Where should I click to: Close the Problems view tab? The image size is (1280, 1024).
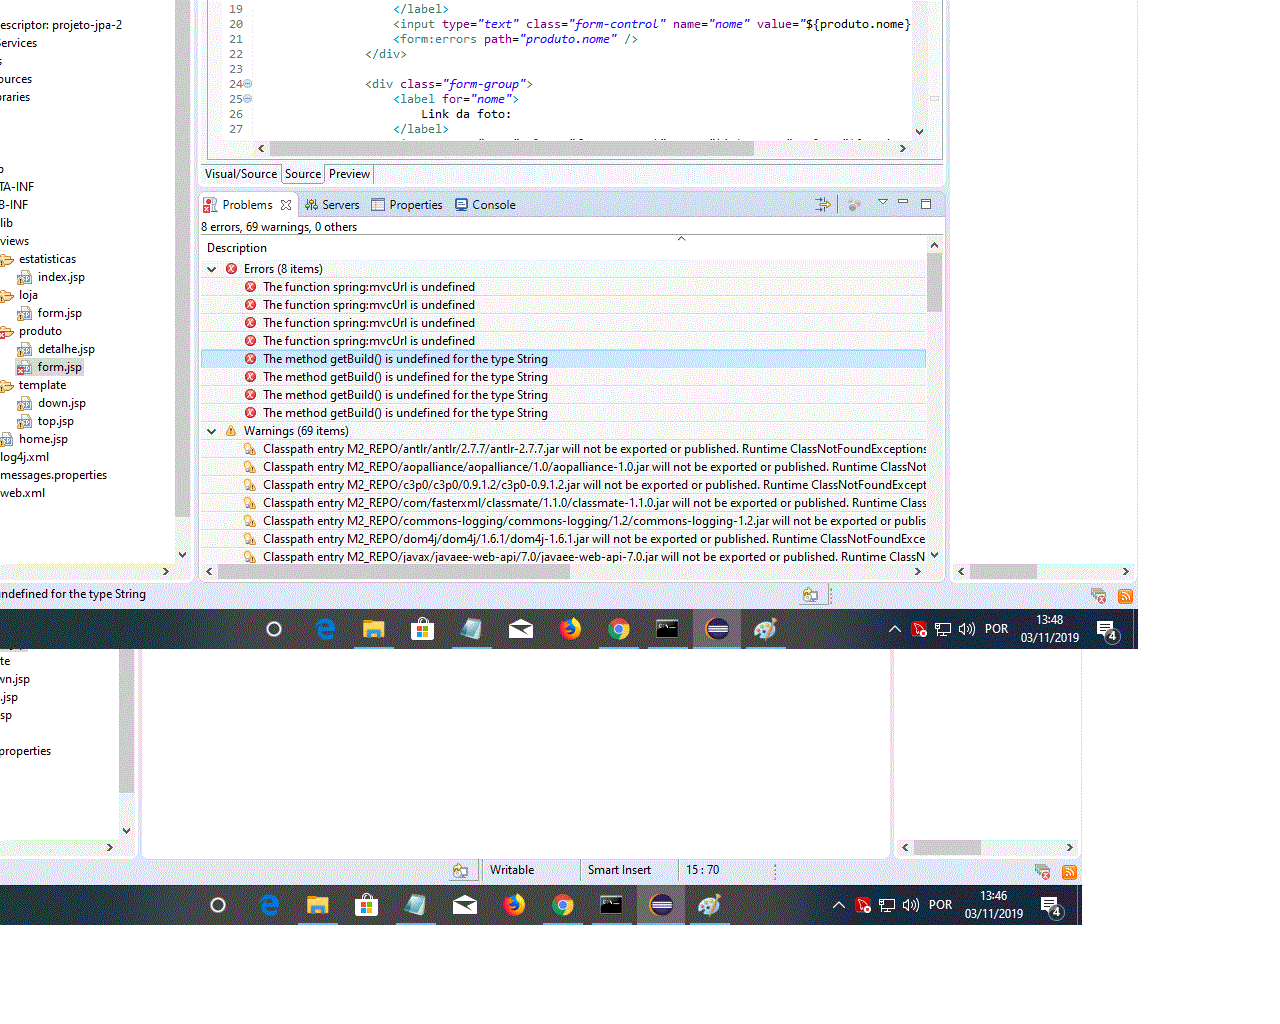coord(286,205)
